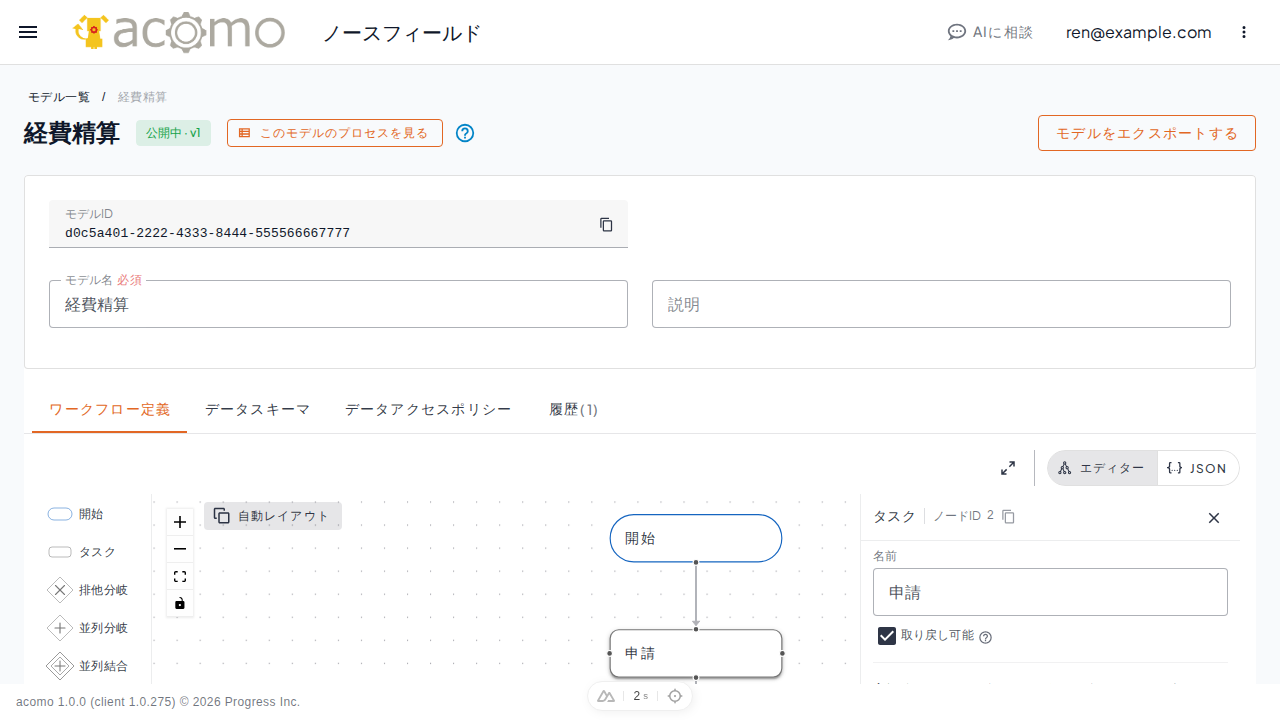
Task: Click the acomo logo
Action: (x=179, y=32)
